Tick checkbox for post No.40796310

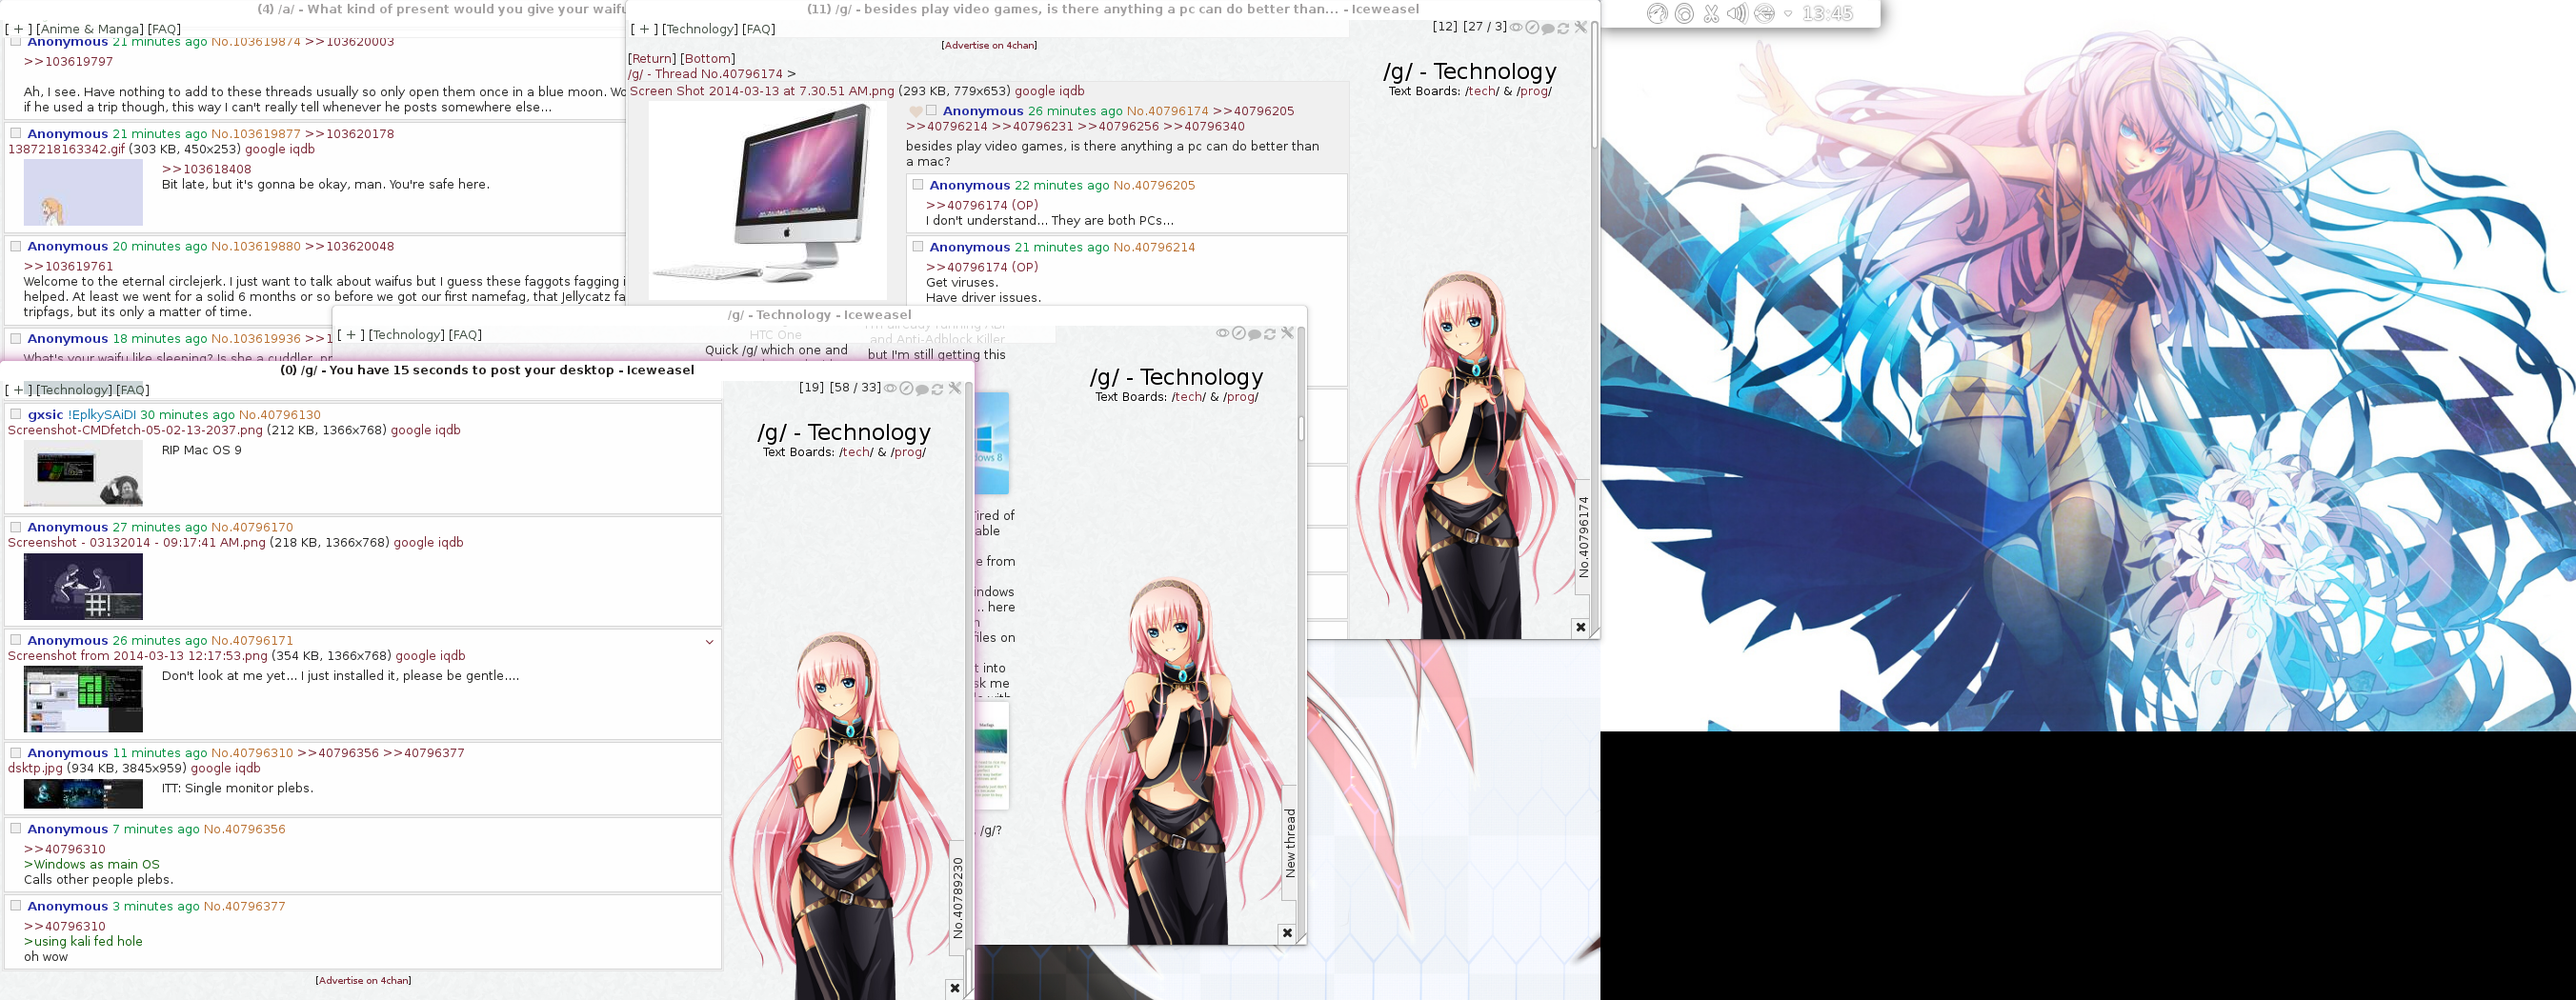click(16, 752)
